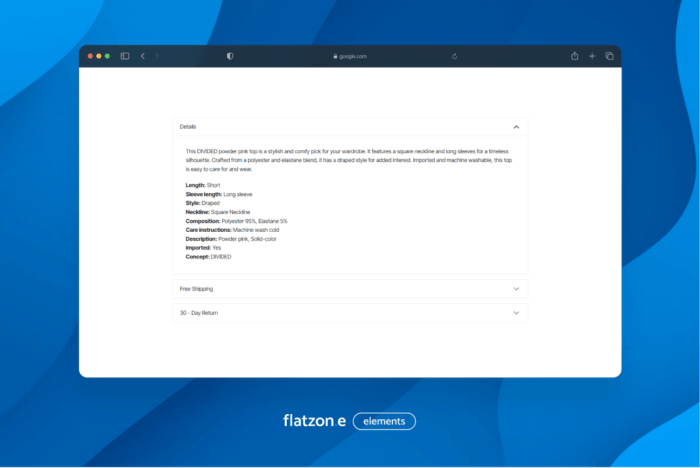
Task: Select the 30 - Day Return header label
Action: pos(199,313)
